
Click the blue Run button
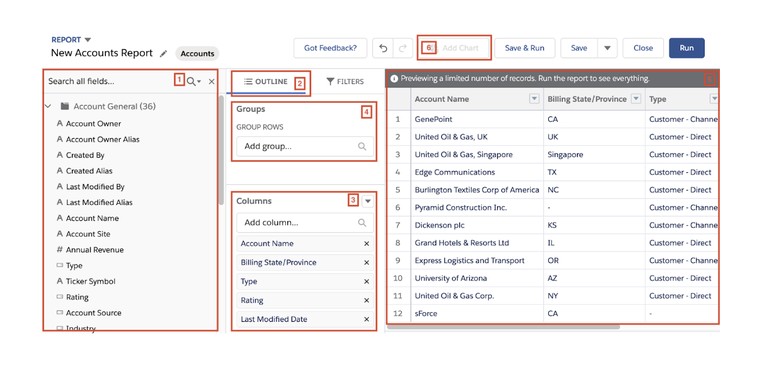tap(686, 48)
